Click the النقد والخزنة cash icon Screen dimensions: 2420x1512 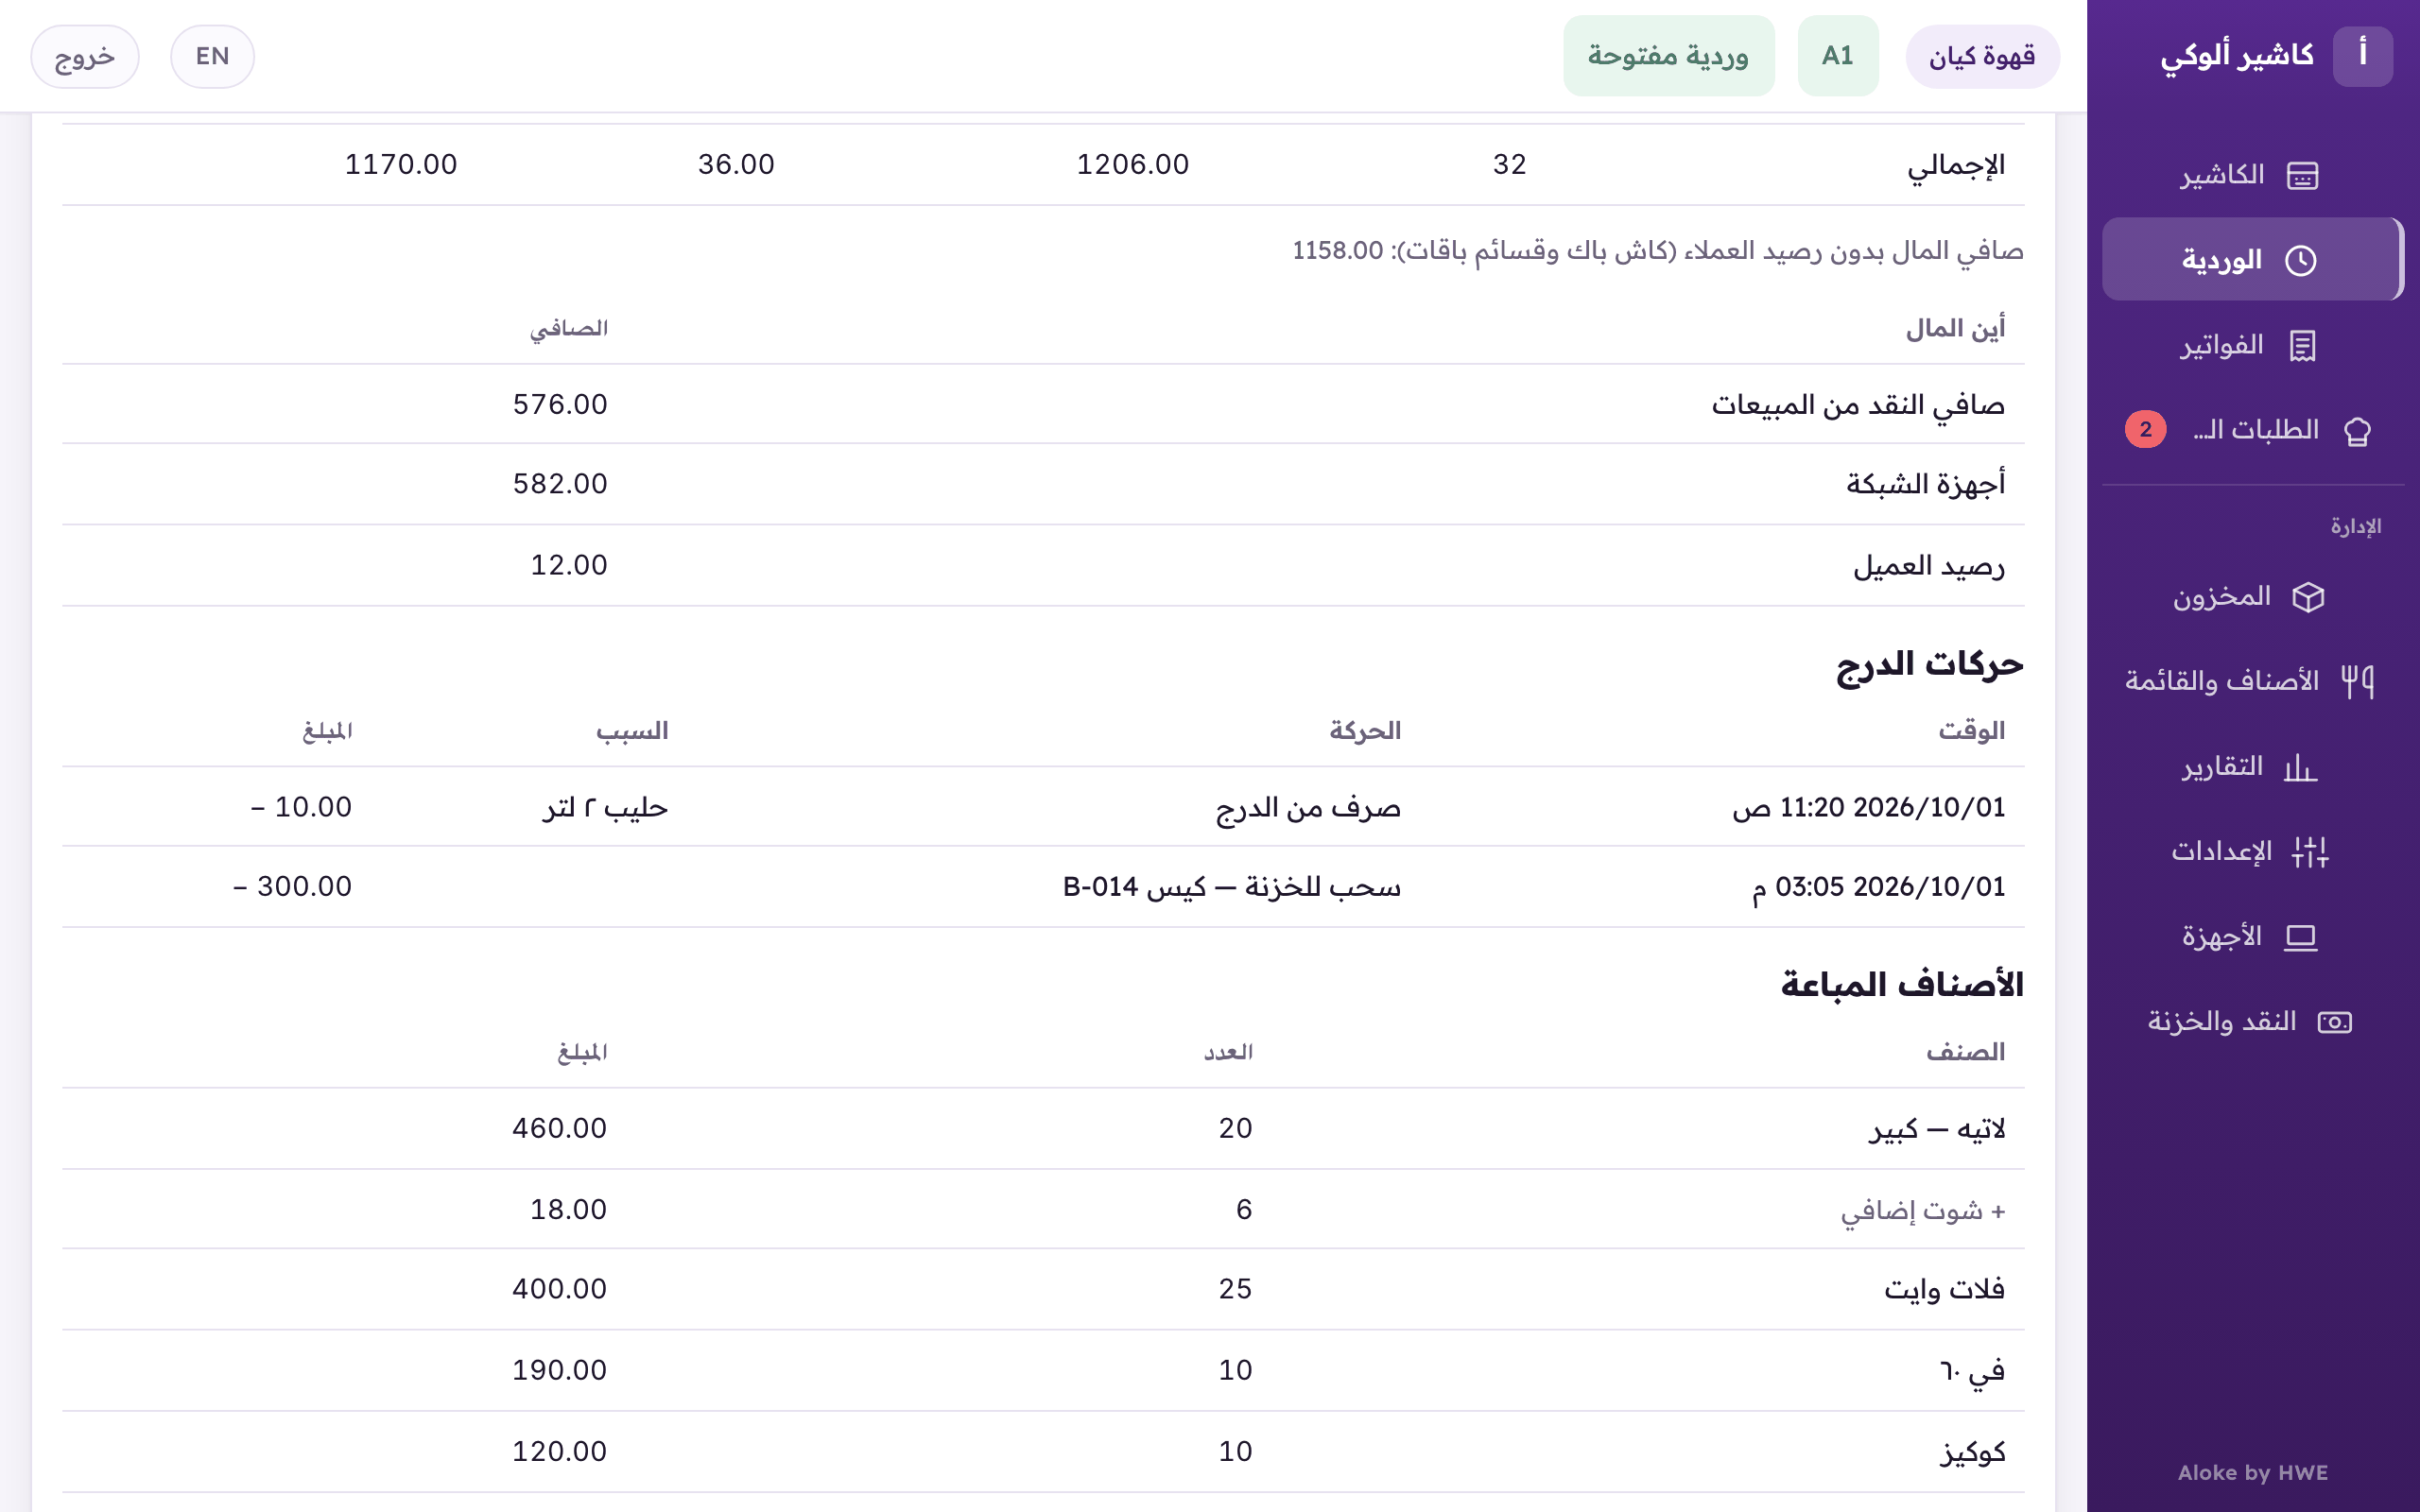(x=2335, y=1022)
